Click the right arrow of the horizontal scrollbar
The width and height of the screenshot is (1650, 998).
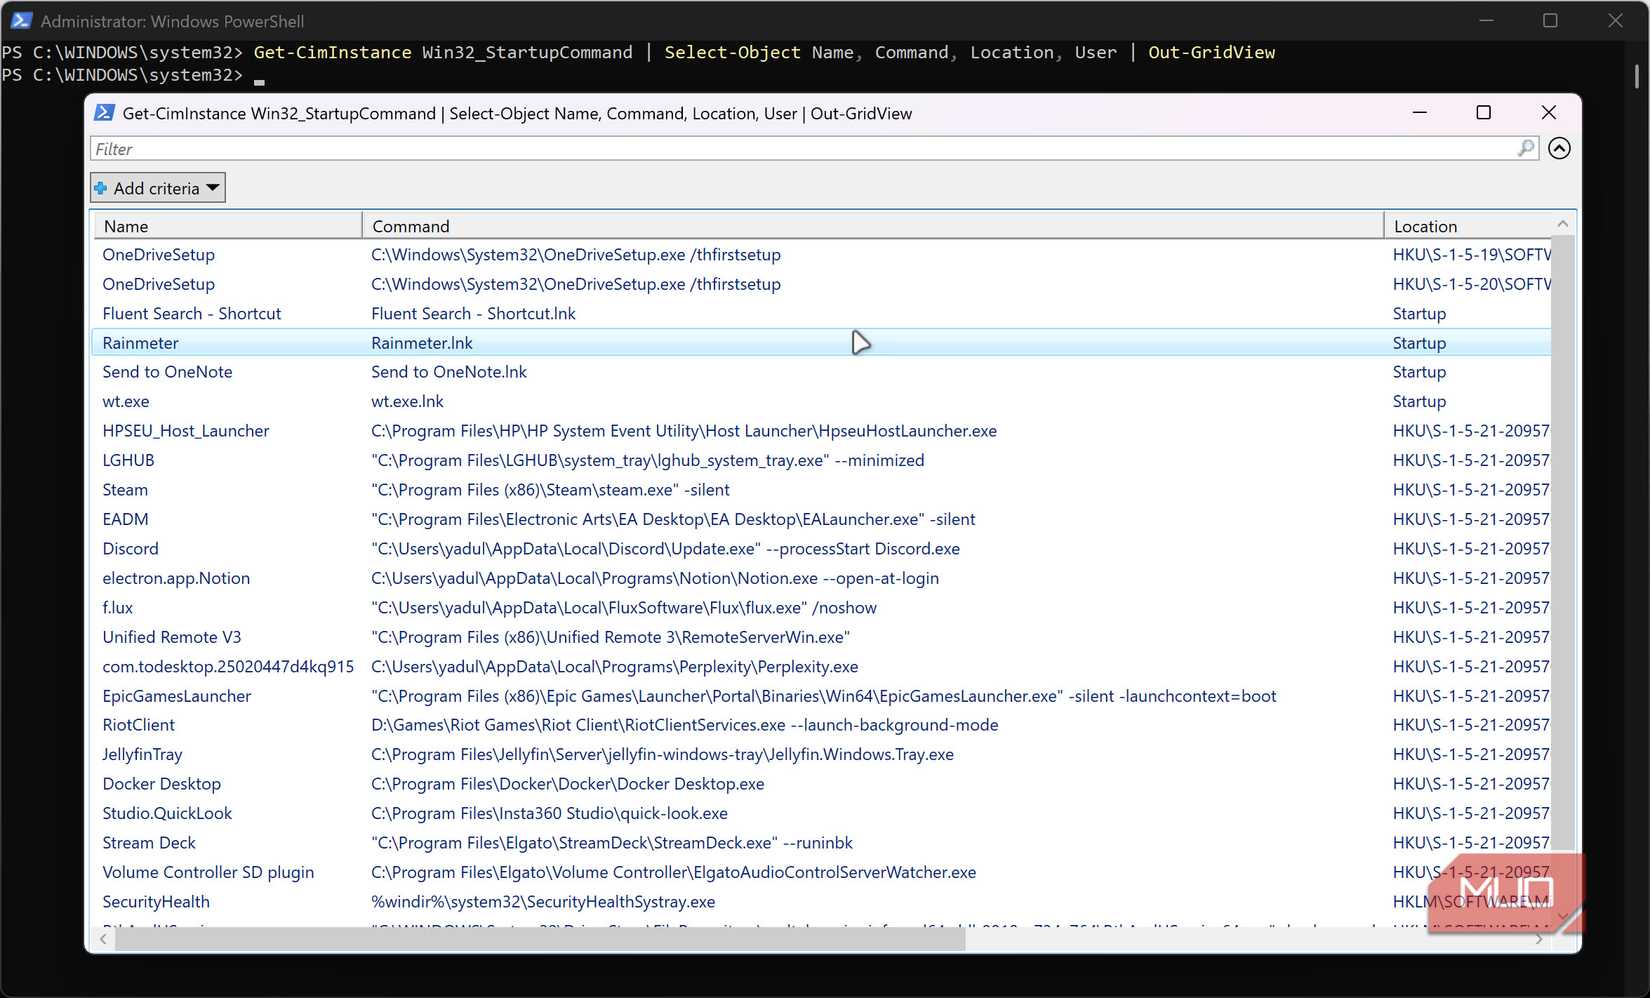pyautogui.click(x=1539, y=939)
